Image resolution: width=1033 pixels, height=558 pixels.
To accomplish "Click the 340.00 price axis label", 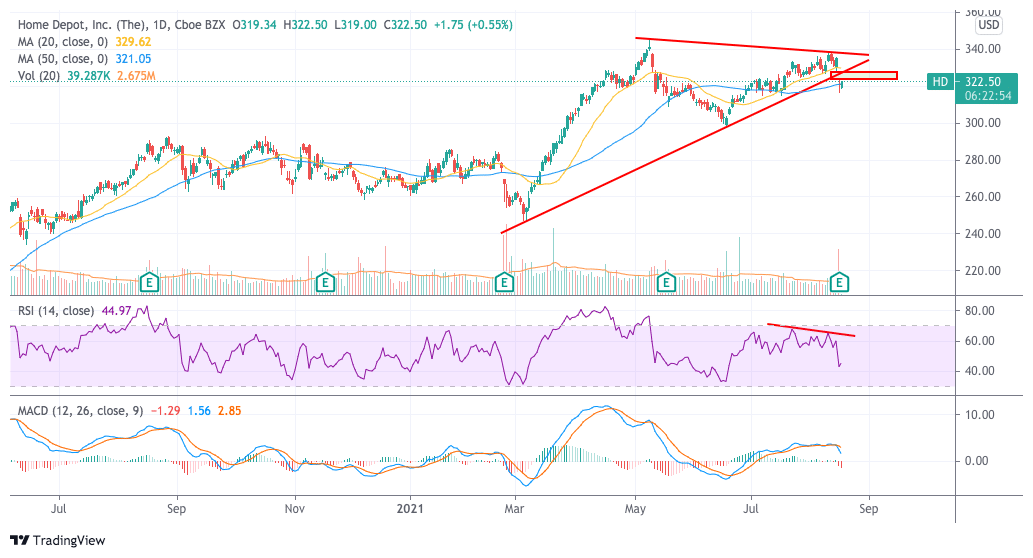I will tap(983, 49).
